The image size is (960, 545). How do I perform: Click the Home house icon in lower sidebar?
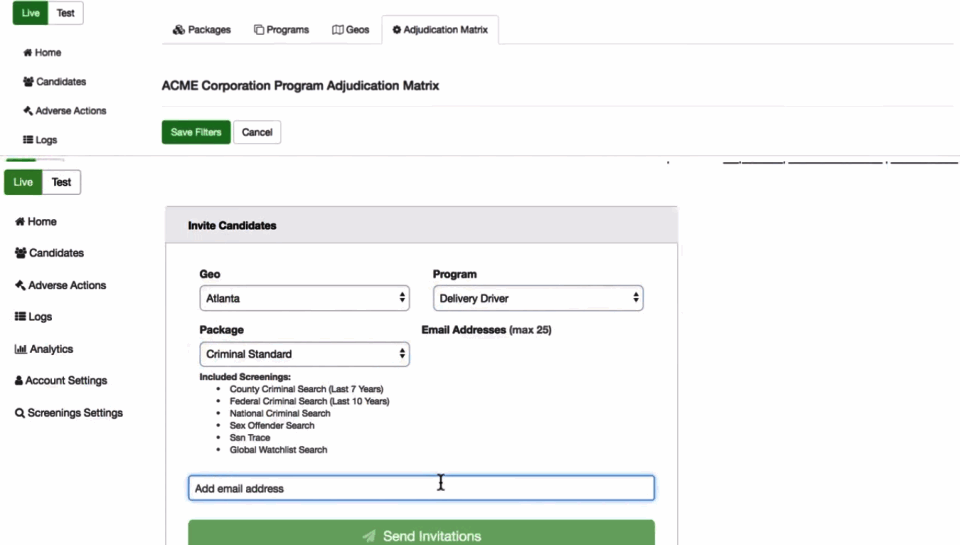(20, 222)
